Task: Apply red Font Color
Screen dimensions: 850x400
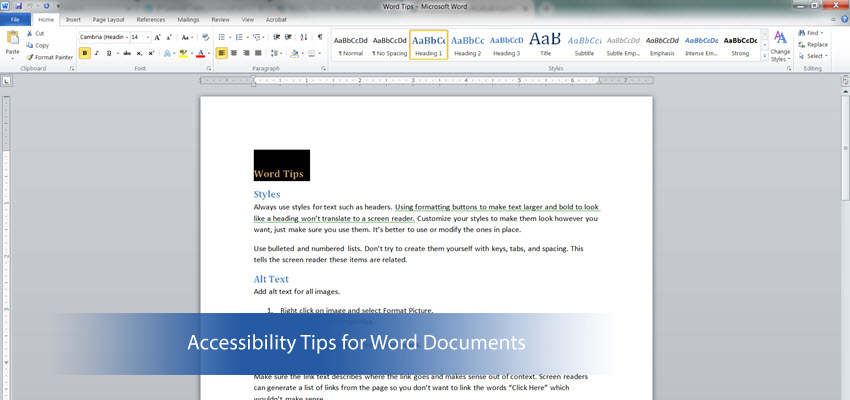Action: tap(201, 53)
